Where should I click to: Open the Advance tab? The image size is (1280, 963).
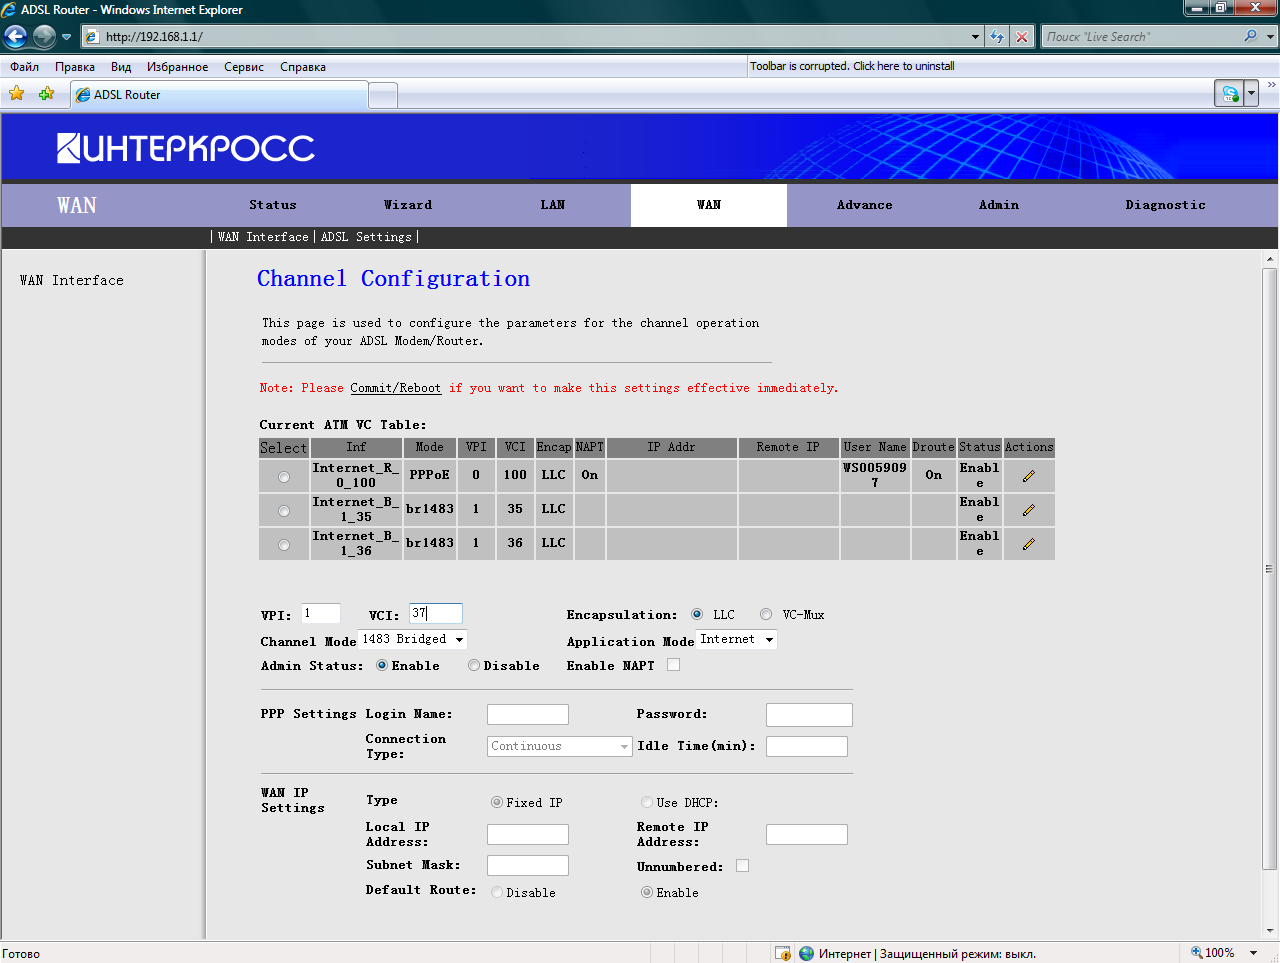865,205
